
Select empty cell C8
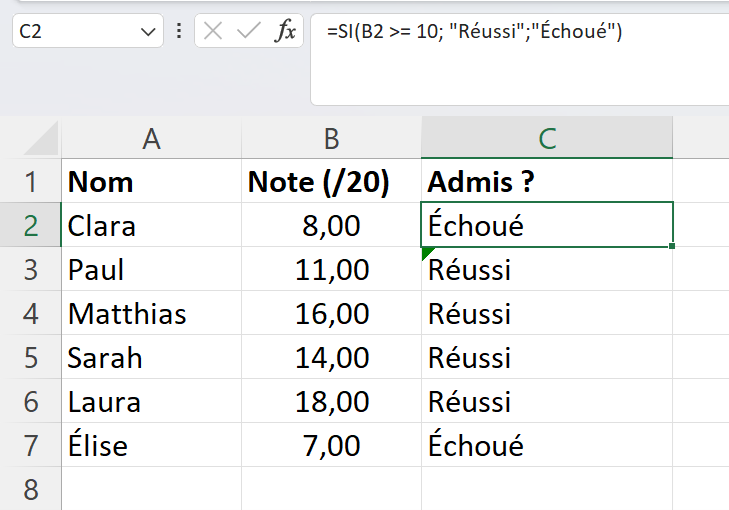point(547,489)
